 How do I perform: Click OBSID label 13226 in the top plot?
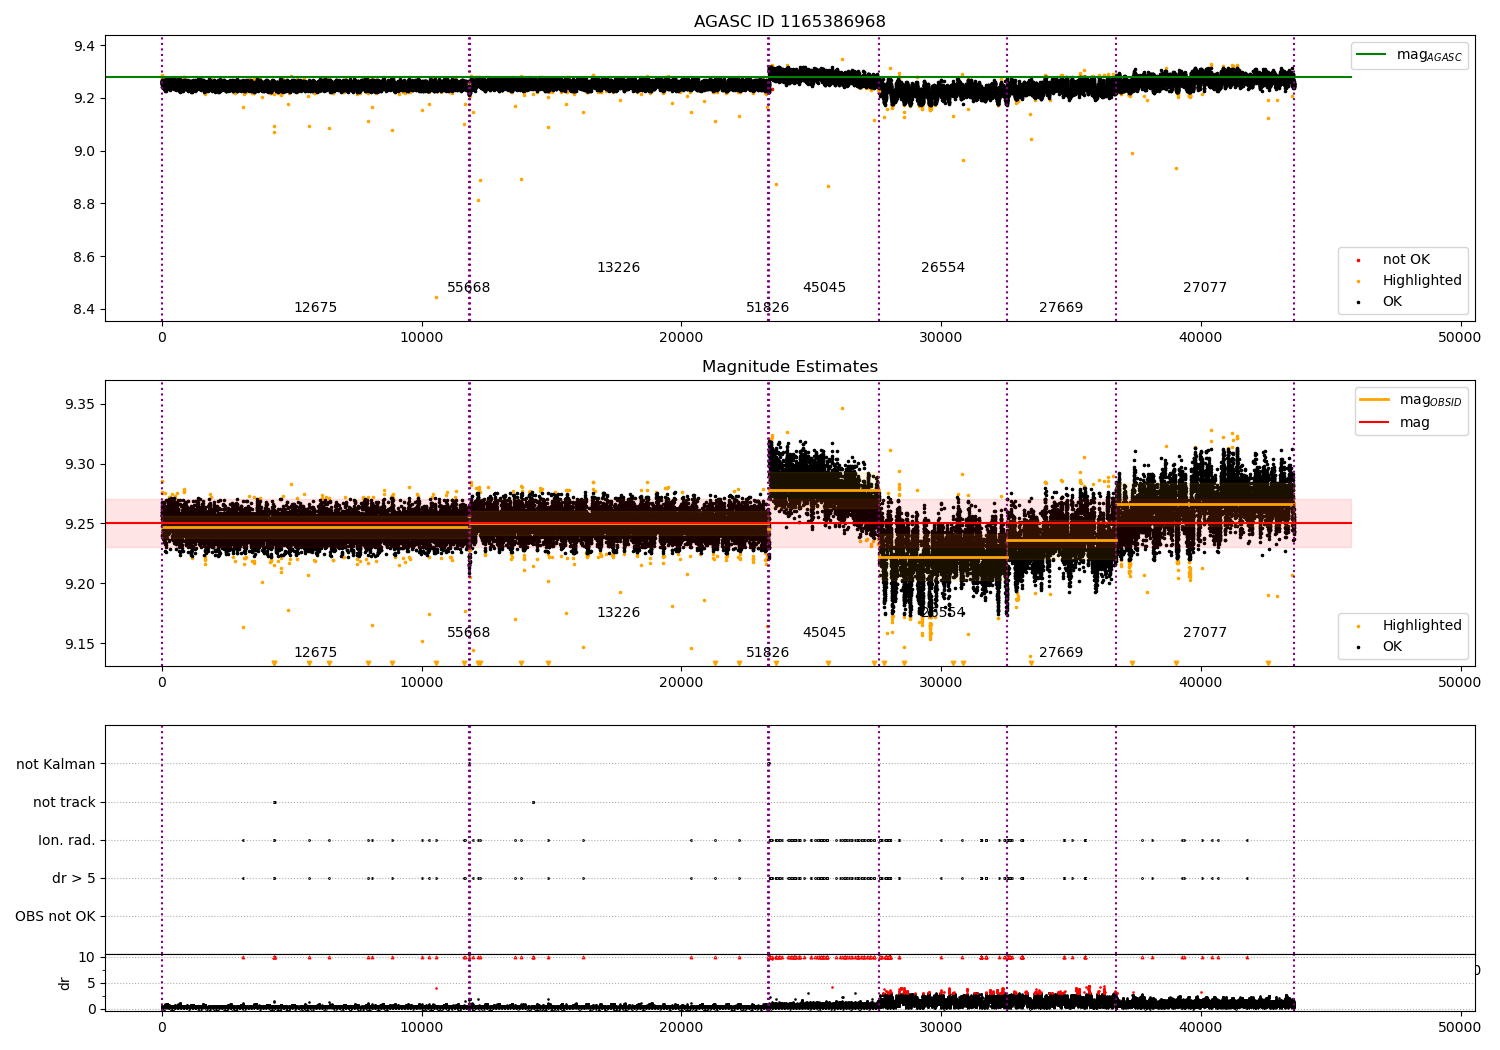(x=618, y=268)
